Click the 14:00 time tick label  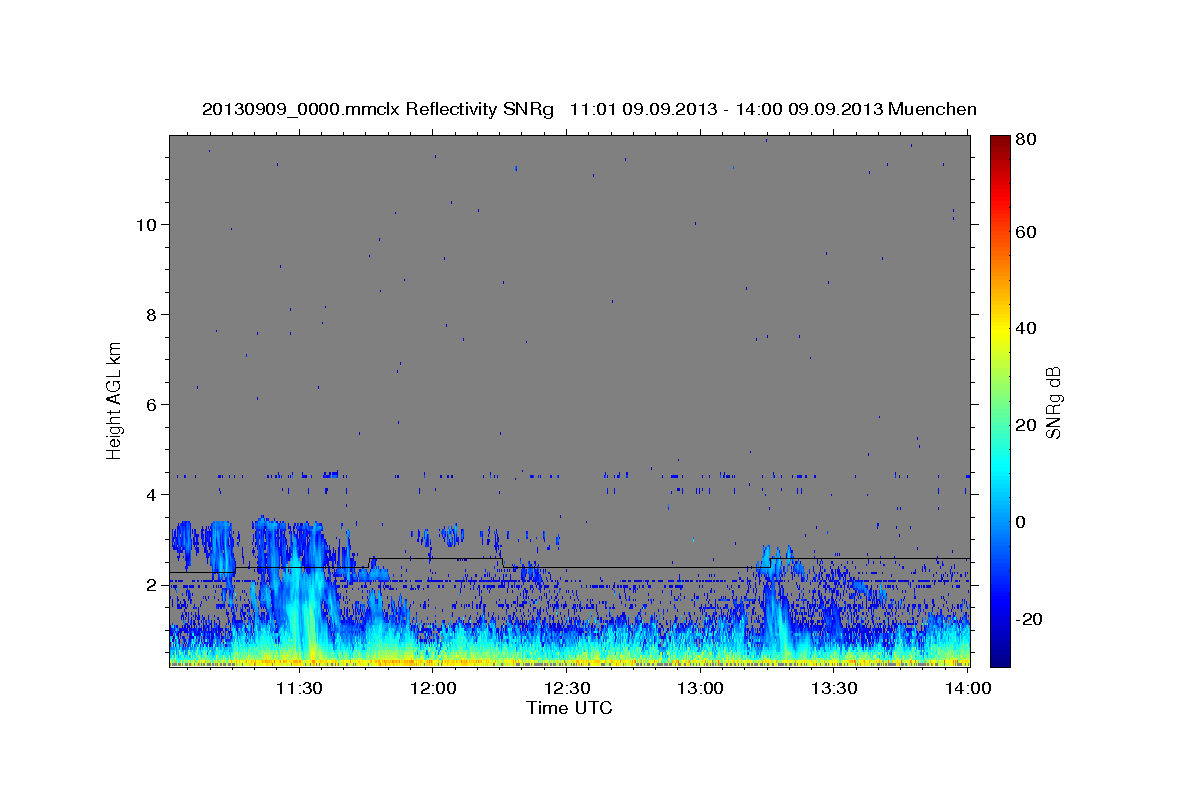click(x=968, y=688)
